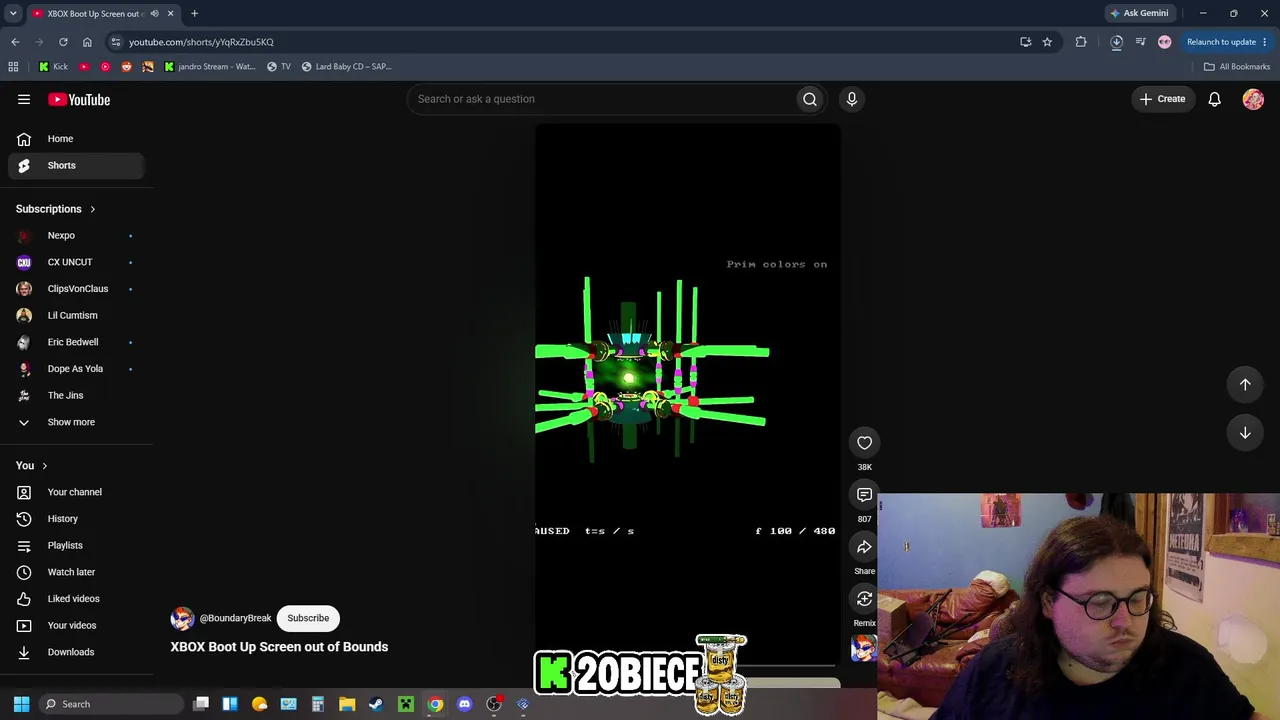This screenshot has width=1280, height=720.
Task: Open the Lard Baby CD bookmark
Action: coord(346,67)
